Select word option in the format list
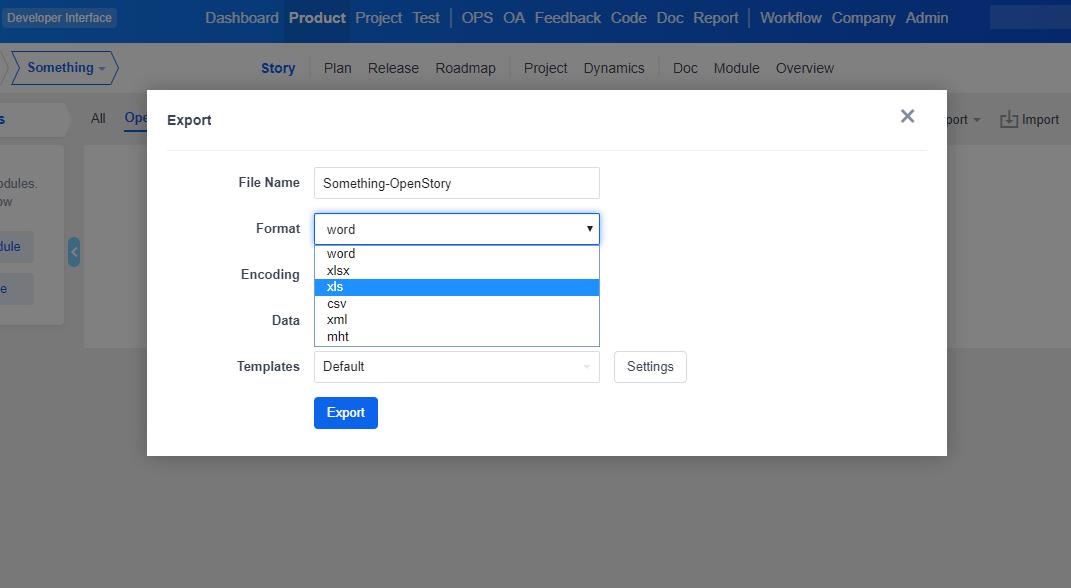The image size is (1071, 588). coord(456,254)
